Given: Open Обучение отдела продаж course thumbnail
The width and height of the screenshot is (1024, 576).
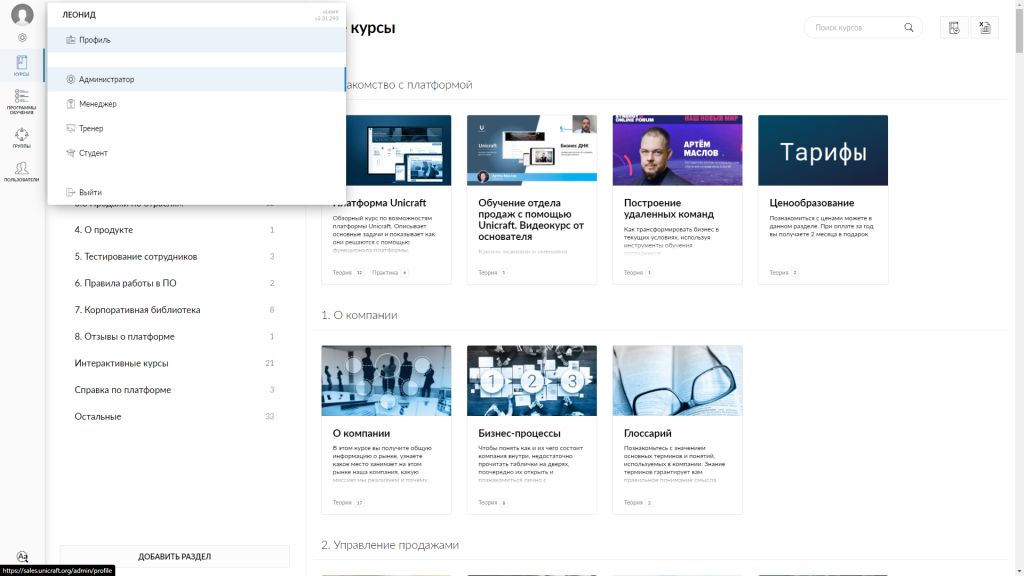Looking at the screenshot, I should 532,150.
